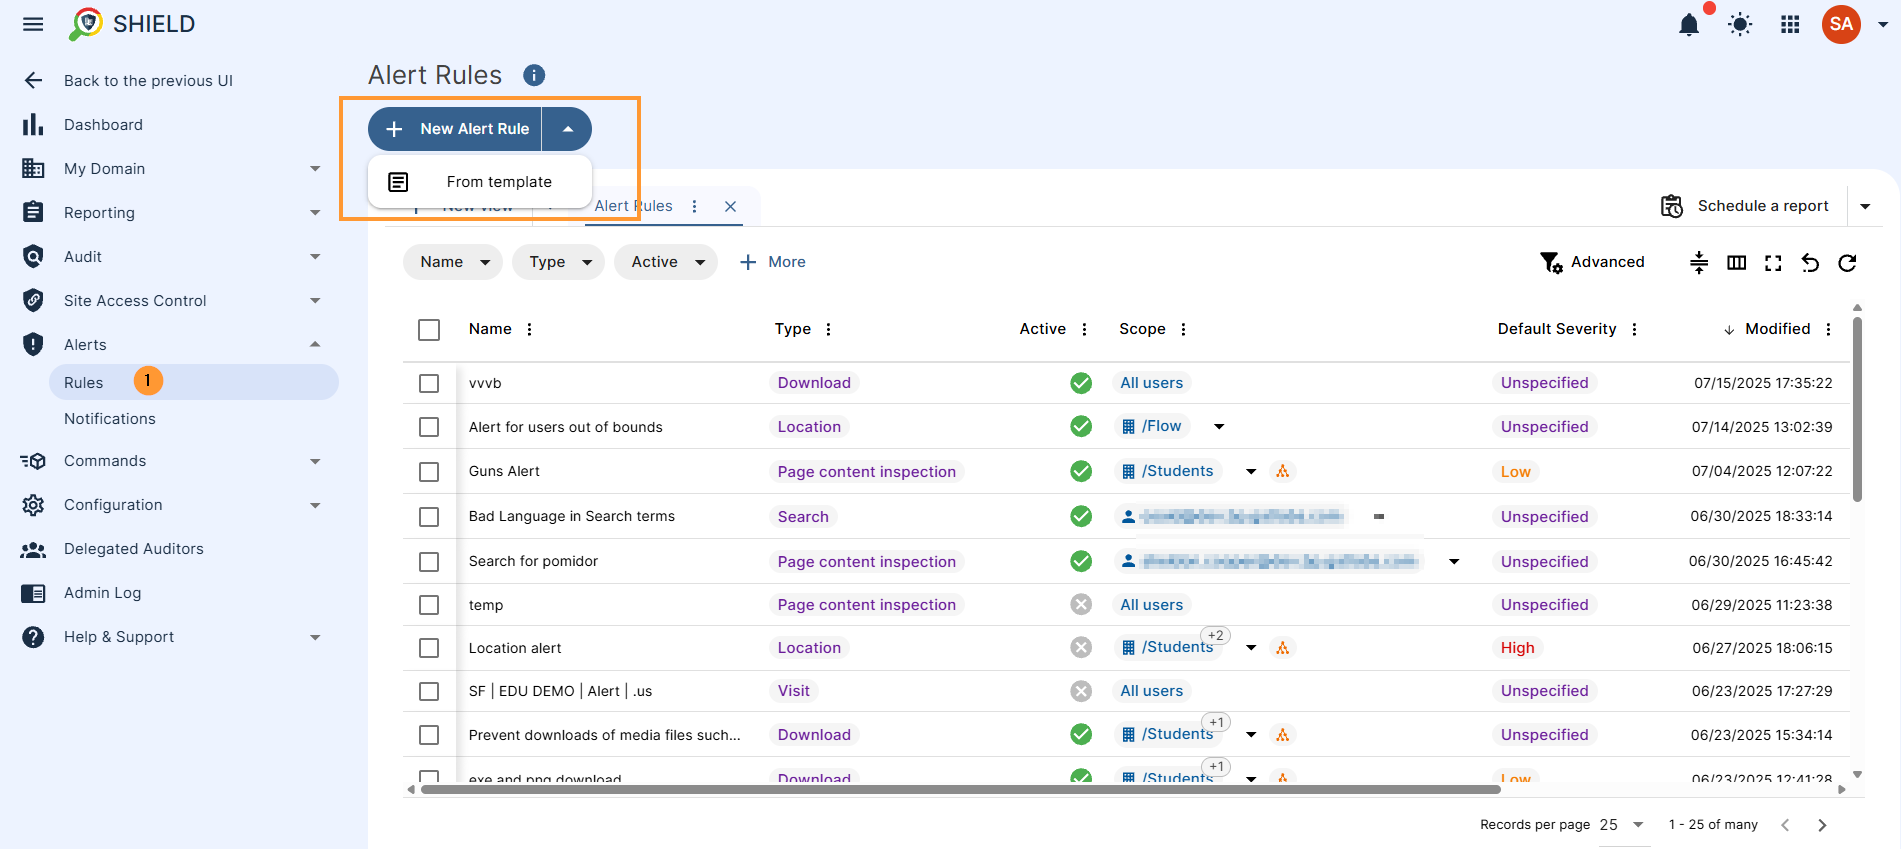Click the Schedule a report button
1901x849 pixels.
1745,206
